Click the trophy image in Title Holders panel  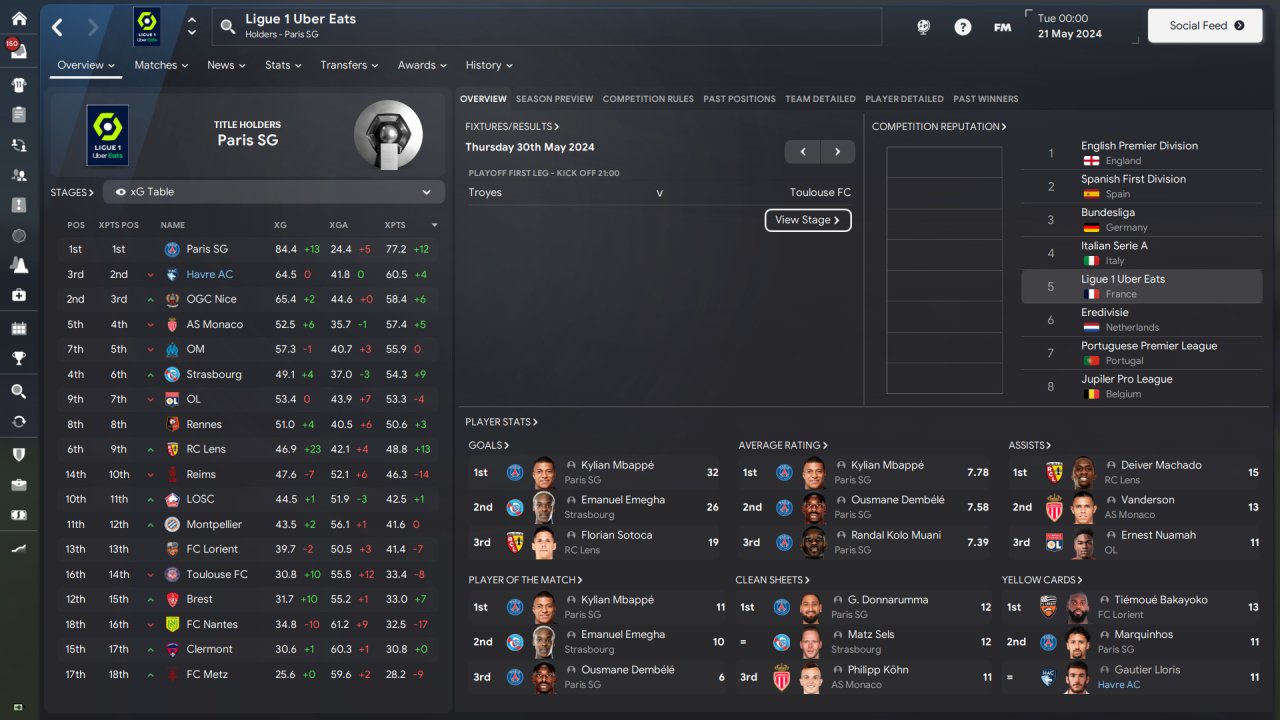coord(388,135)
